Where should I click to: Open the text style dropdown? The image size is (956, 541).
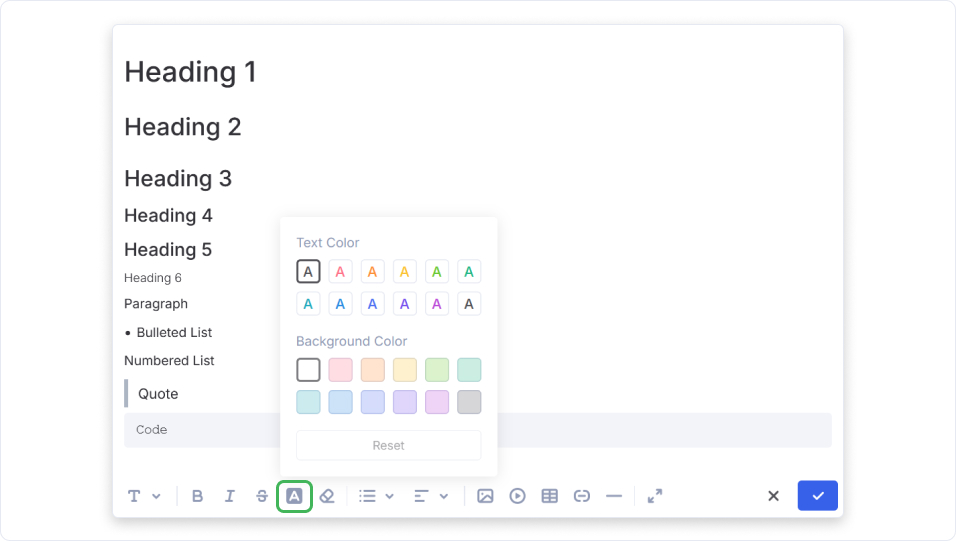tap(143, 496)
